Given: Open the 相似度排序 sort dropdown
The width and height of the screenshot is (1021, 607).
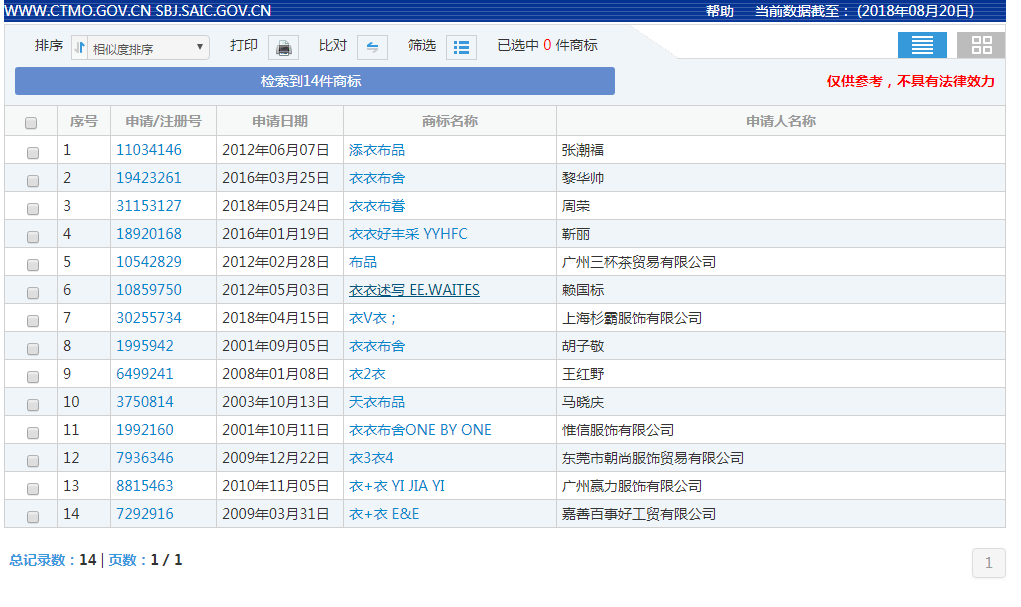Looking at the screenshot, I should pos(148,48).
